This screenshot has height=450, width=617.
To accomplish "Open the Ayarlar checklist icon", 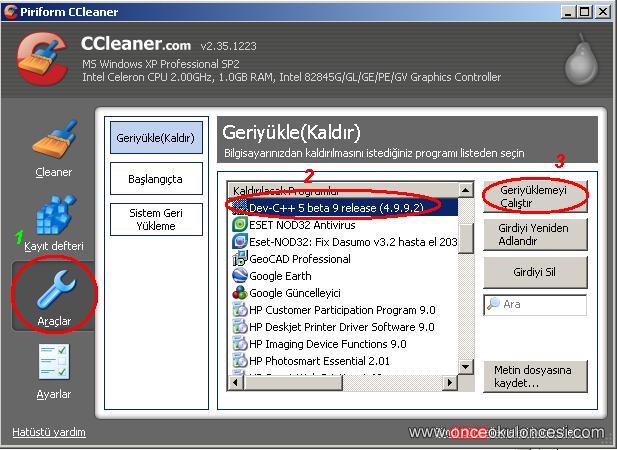I will click(54, 362).
